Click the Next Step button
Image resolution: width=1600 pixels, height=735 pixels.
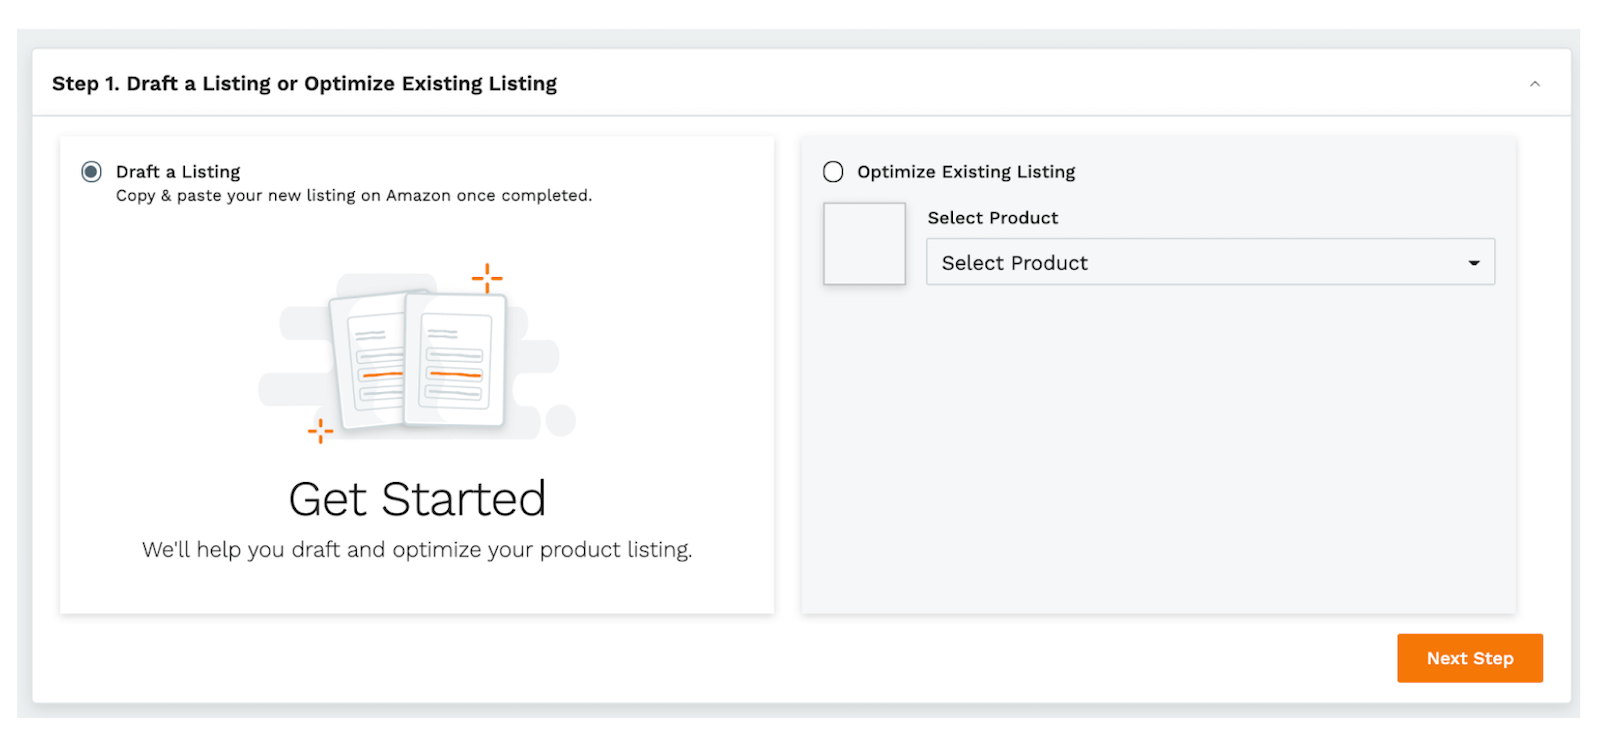coord(1469,658)
